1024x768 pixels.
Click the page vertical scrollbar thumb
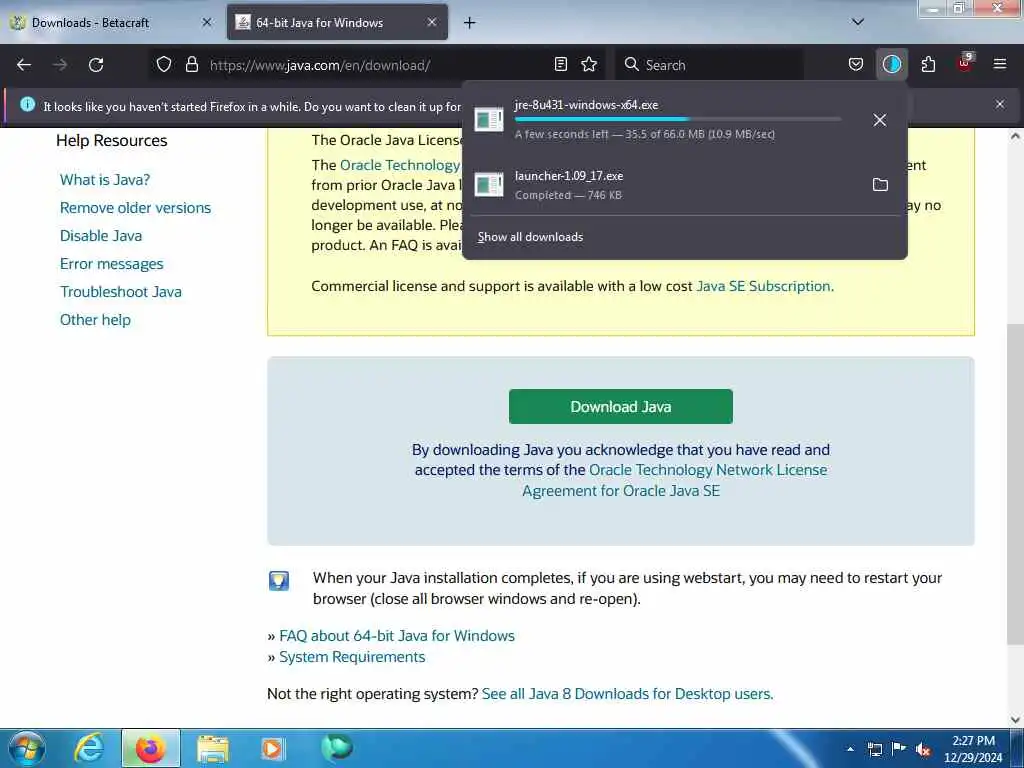click(x=1015, y=483)
